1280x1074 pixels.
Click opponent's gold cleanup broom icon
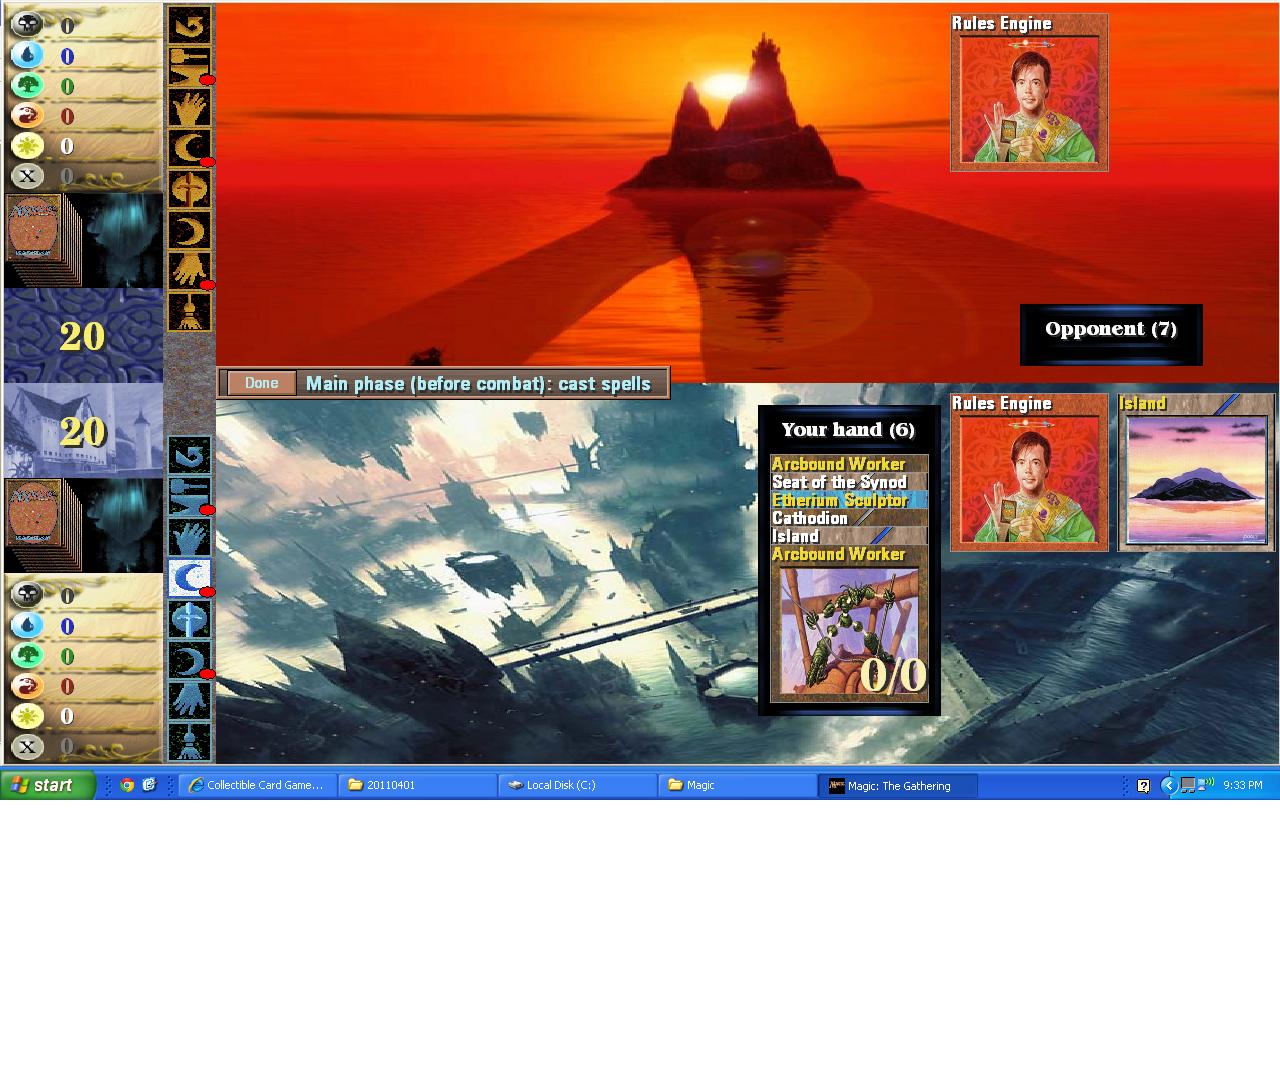click(x=189, y=311)
